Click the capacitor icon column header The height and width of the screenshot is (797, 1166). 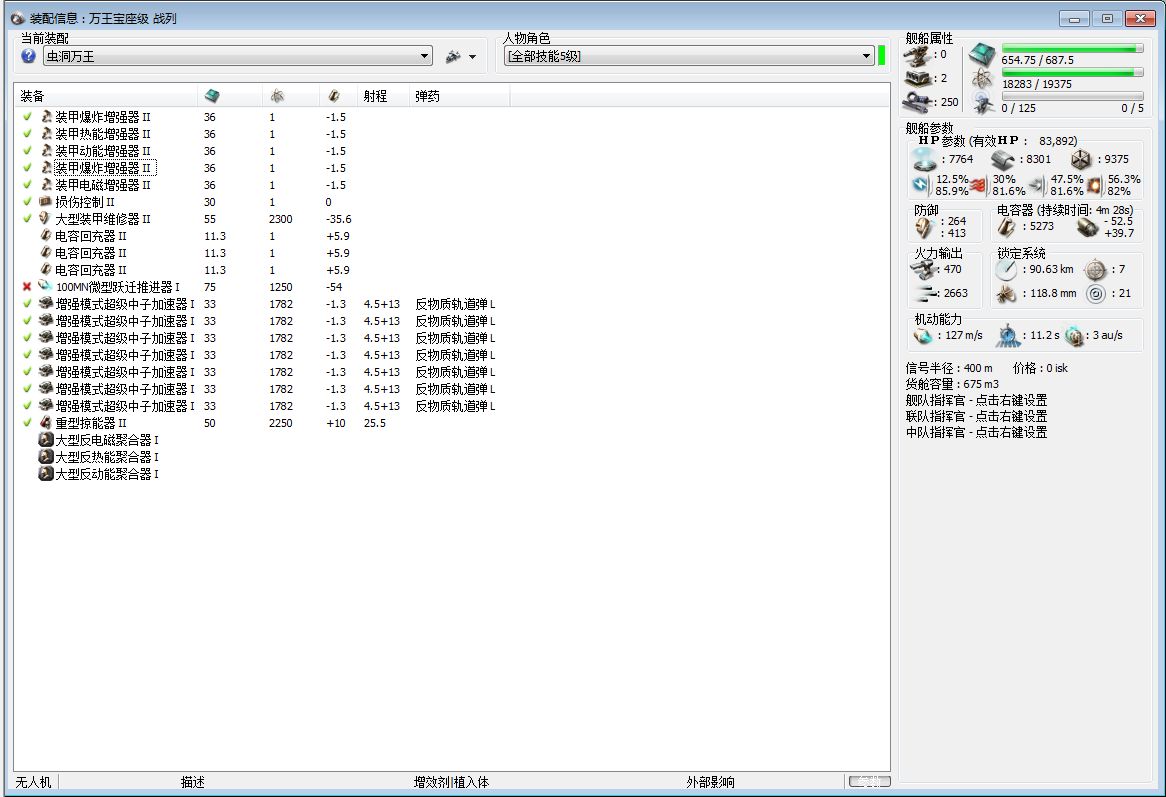coord(338,96)
